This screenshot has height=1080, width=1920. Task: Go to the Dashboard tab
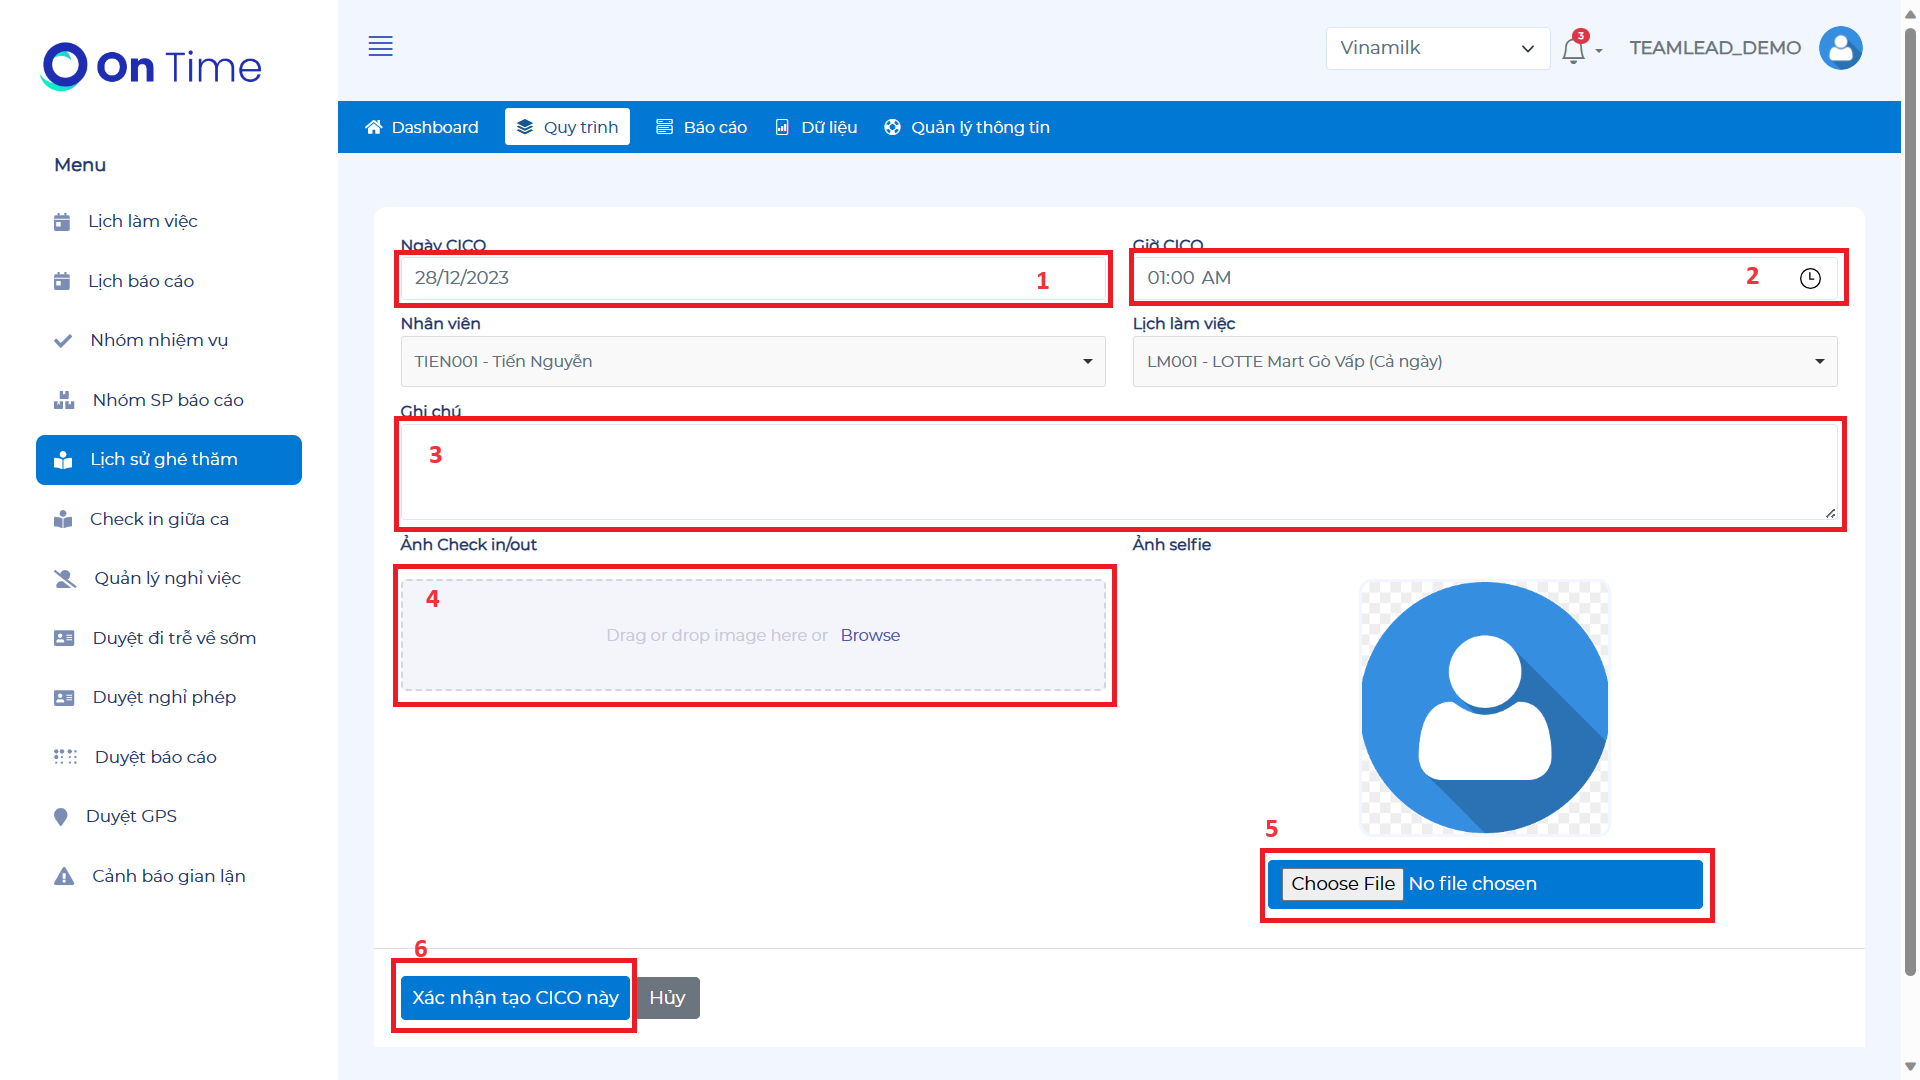pyautogui.click(x=422, y=127)
